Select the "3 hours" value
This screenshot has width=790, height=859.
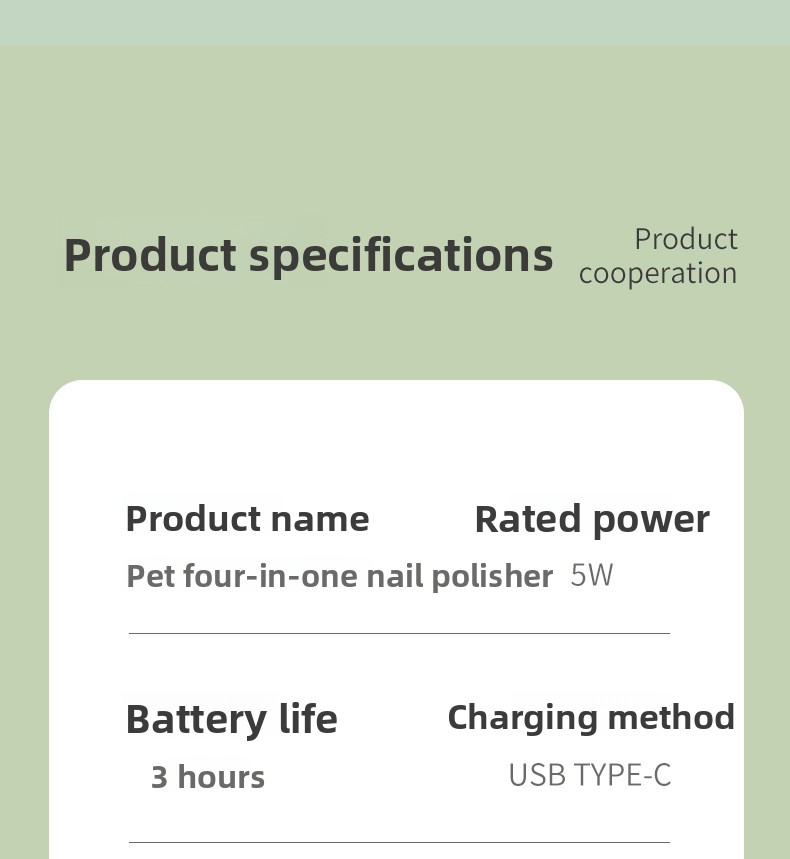coord(208,777)
